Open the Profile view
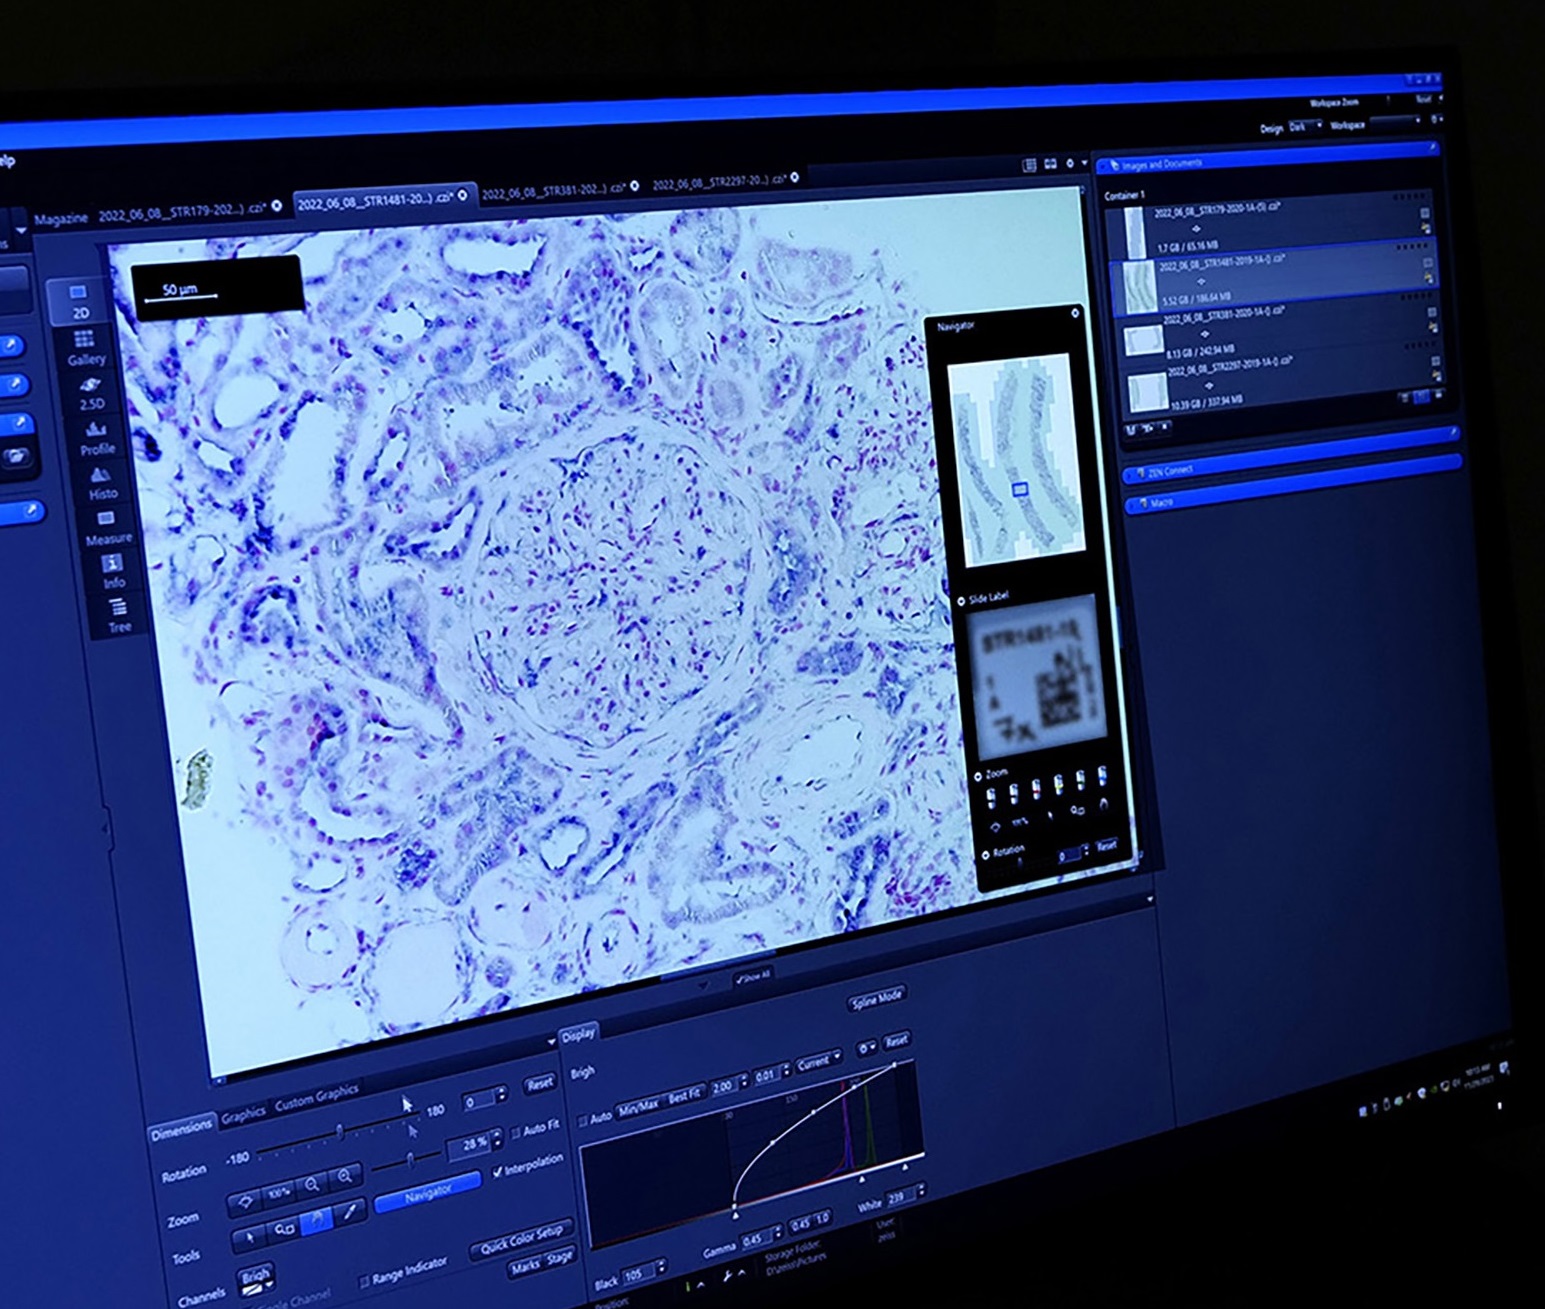The width and height of the screenshot is (1545, 1309). pyautogui.click(x=97, y=438)
